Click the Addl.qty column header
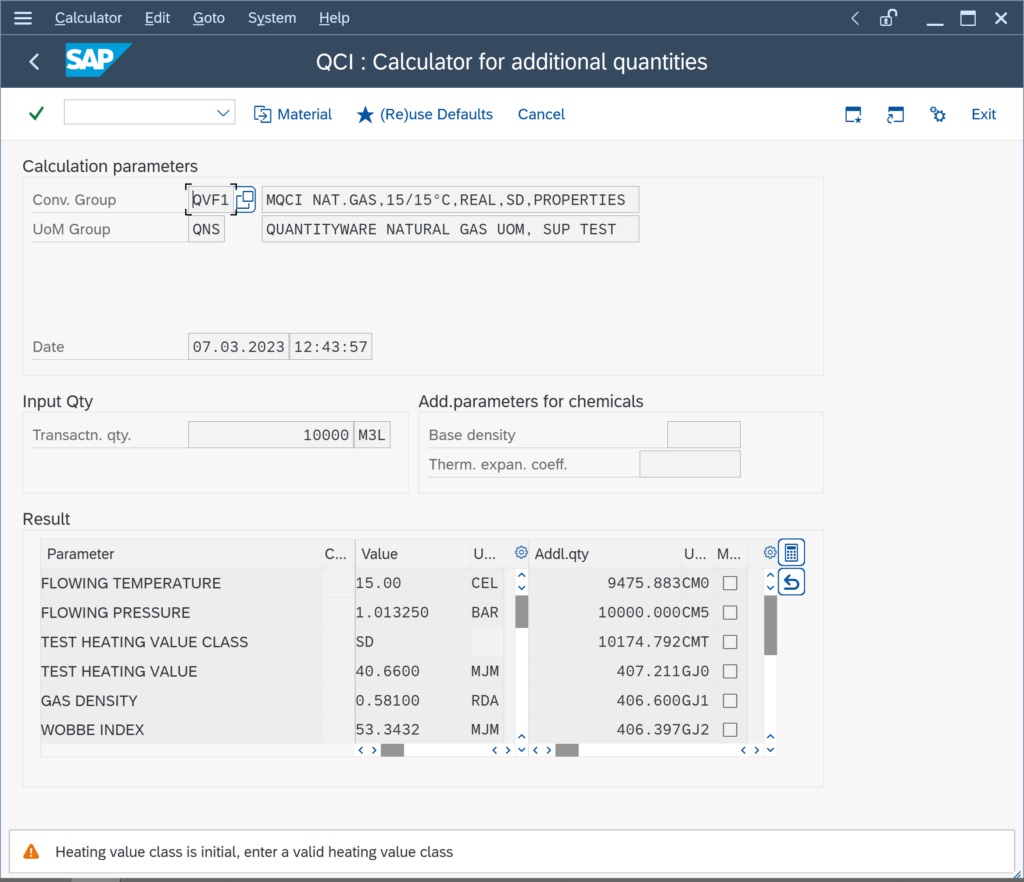The height and width of the screenshot is (882, 1024). (x=605, y=554)
